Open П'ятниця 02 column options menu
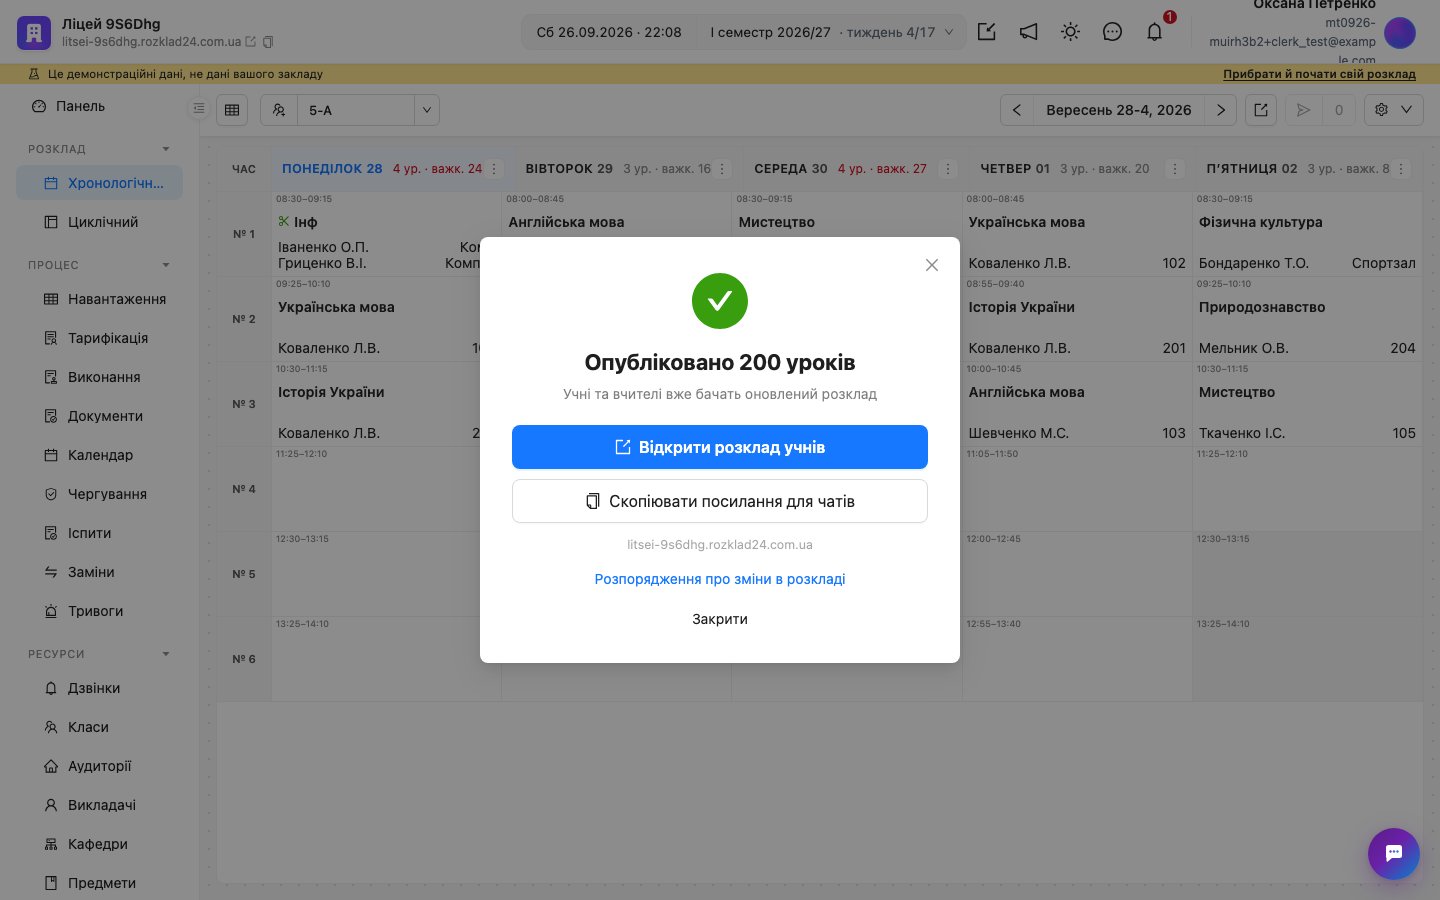The image size is (1440, 900). [1401, 169]
